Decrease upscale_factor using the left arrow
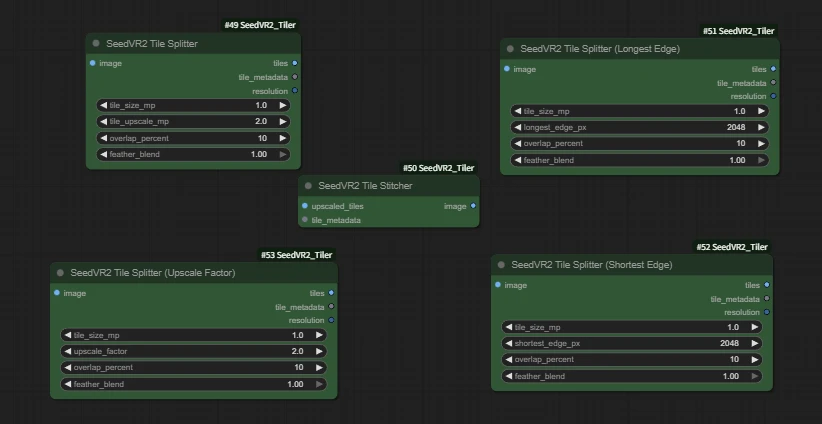This screenshot has height=424, width=822. coord(67,352)
